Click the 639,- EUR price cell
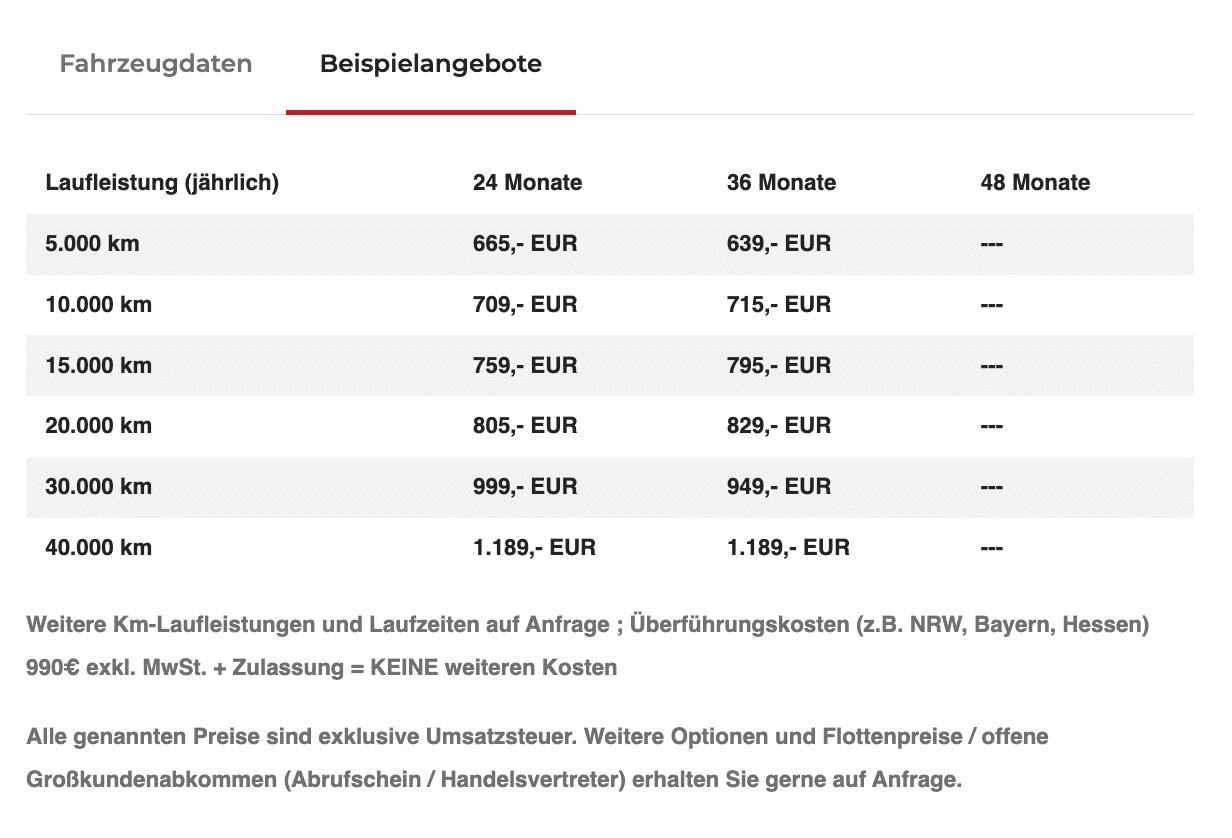1232x838 pixels. pyautogui.click(x=779, y=244)
